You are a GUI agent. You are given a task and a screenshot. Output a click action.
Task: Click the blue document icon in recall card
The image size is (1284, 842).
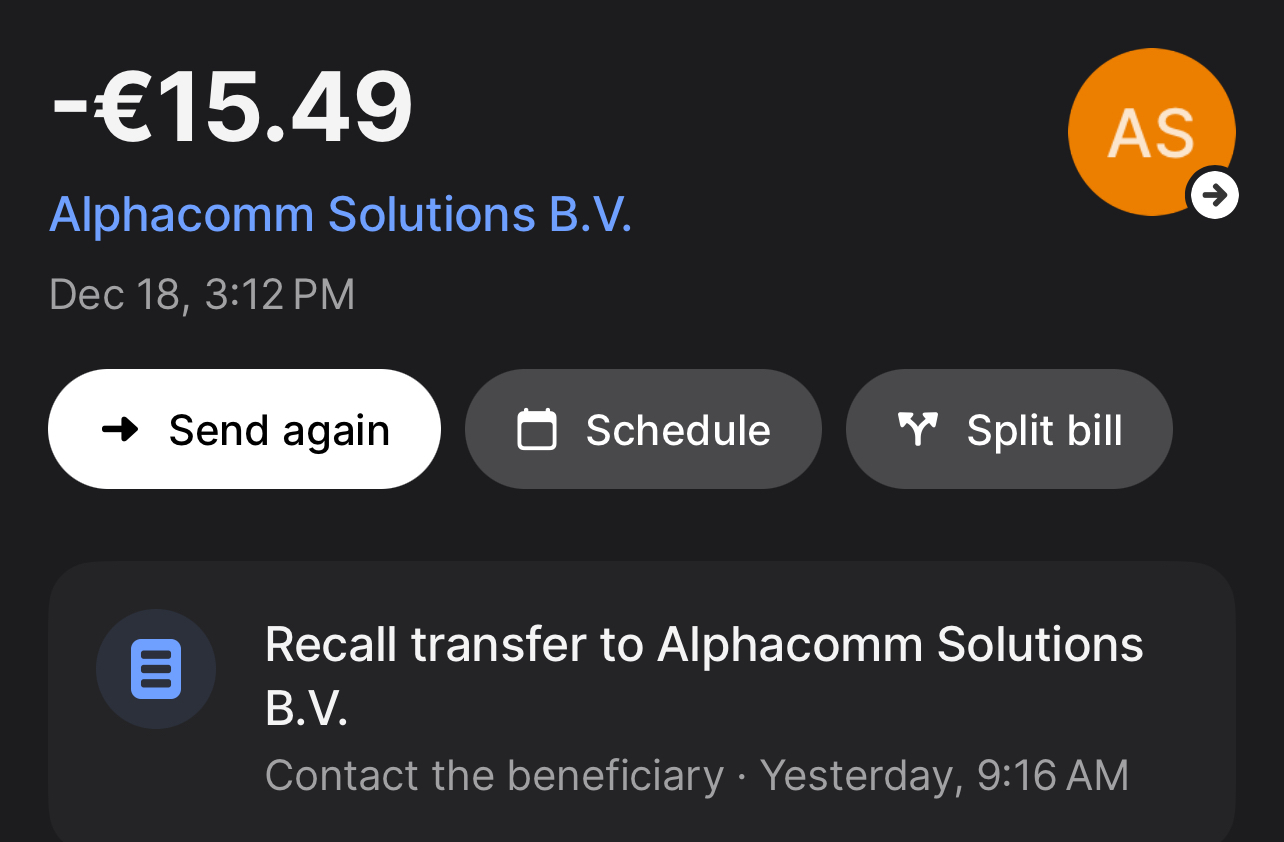pos(156,669)
